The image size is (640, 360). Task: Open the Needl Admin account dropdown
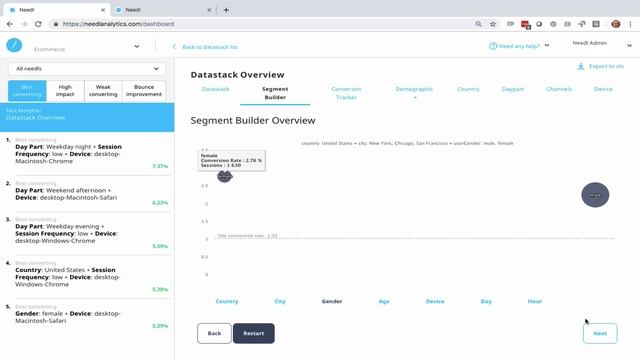(629, 45)
